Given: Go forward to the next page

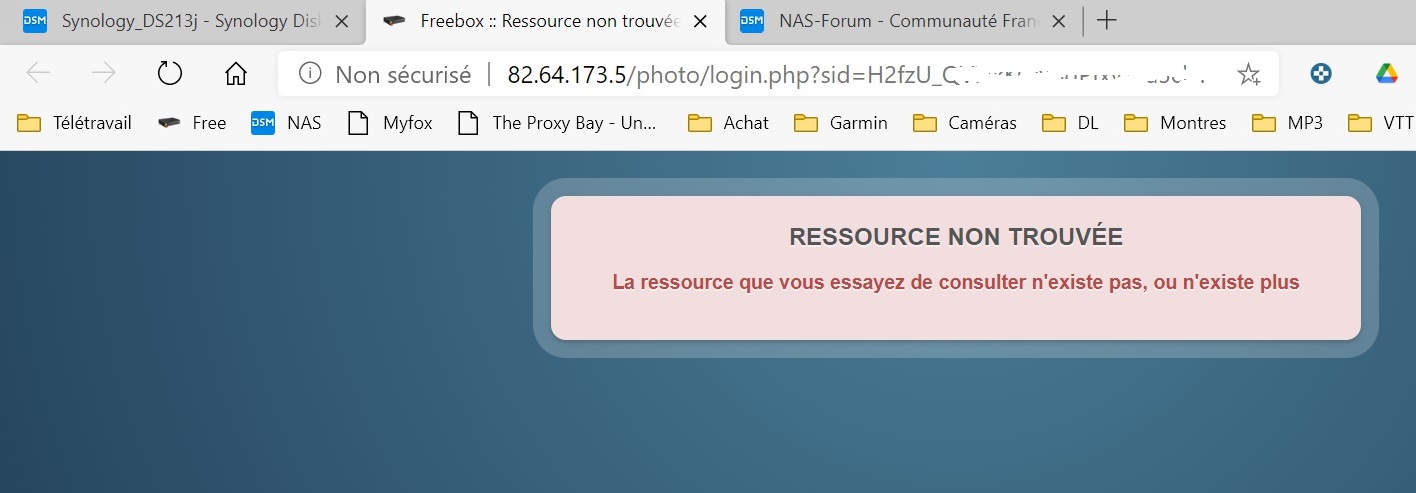Looking at the screenshot, I should [x=103, y=73].
